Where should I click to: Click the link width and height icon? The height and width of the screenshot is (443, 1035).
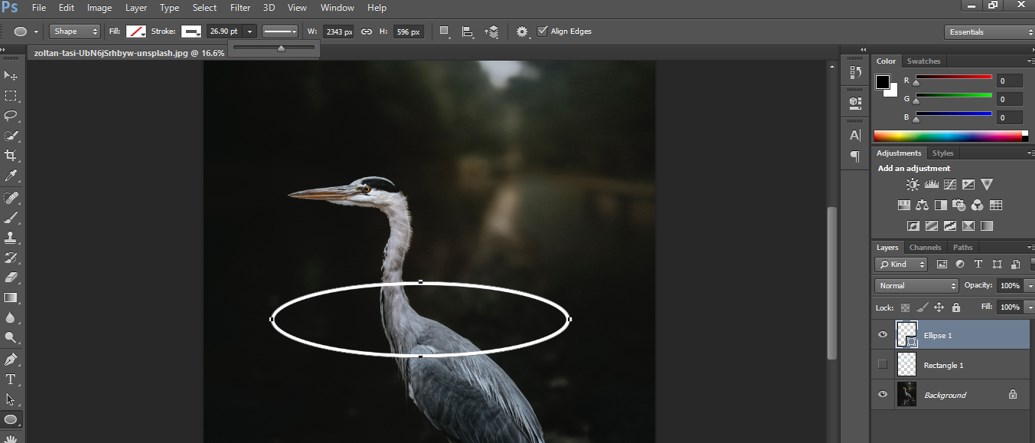click(x=367, y=32)
